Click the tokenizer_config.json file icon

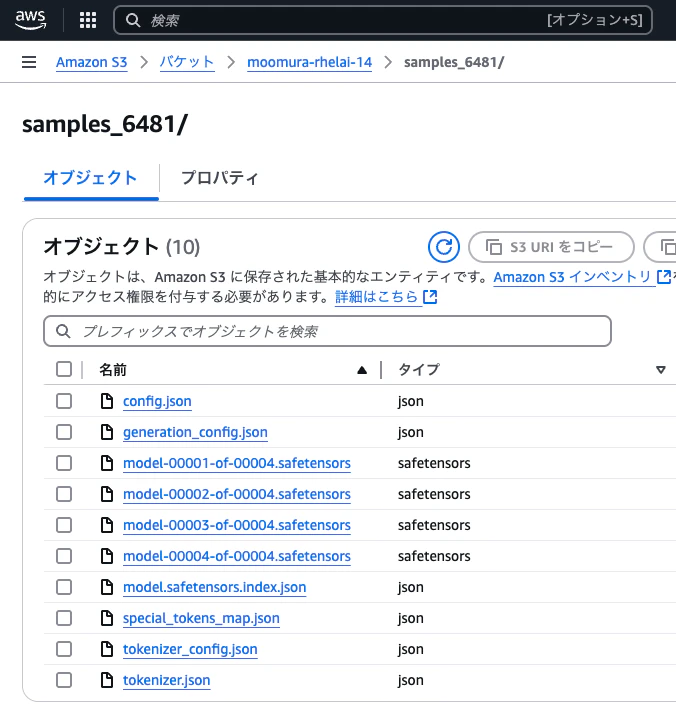point(107,649)
